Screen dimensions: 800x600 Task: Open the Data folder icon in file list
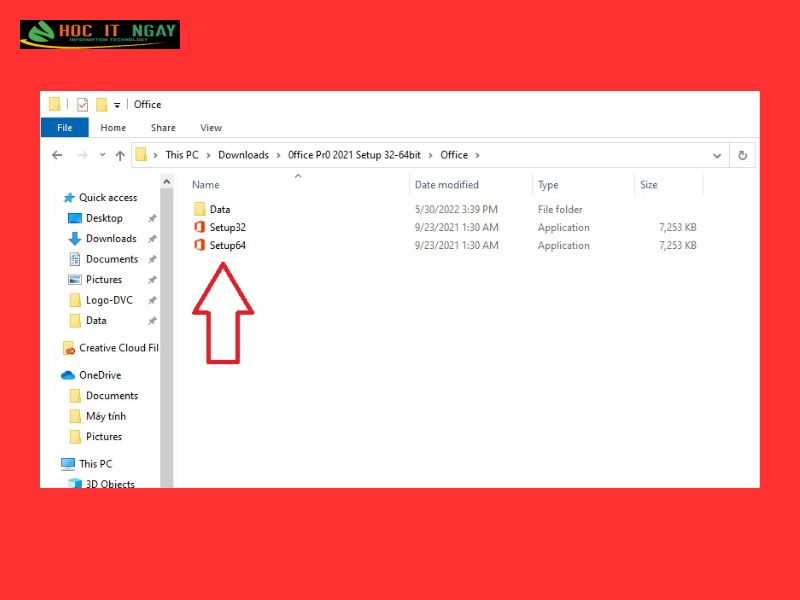[199, 209]
